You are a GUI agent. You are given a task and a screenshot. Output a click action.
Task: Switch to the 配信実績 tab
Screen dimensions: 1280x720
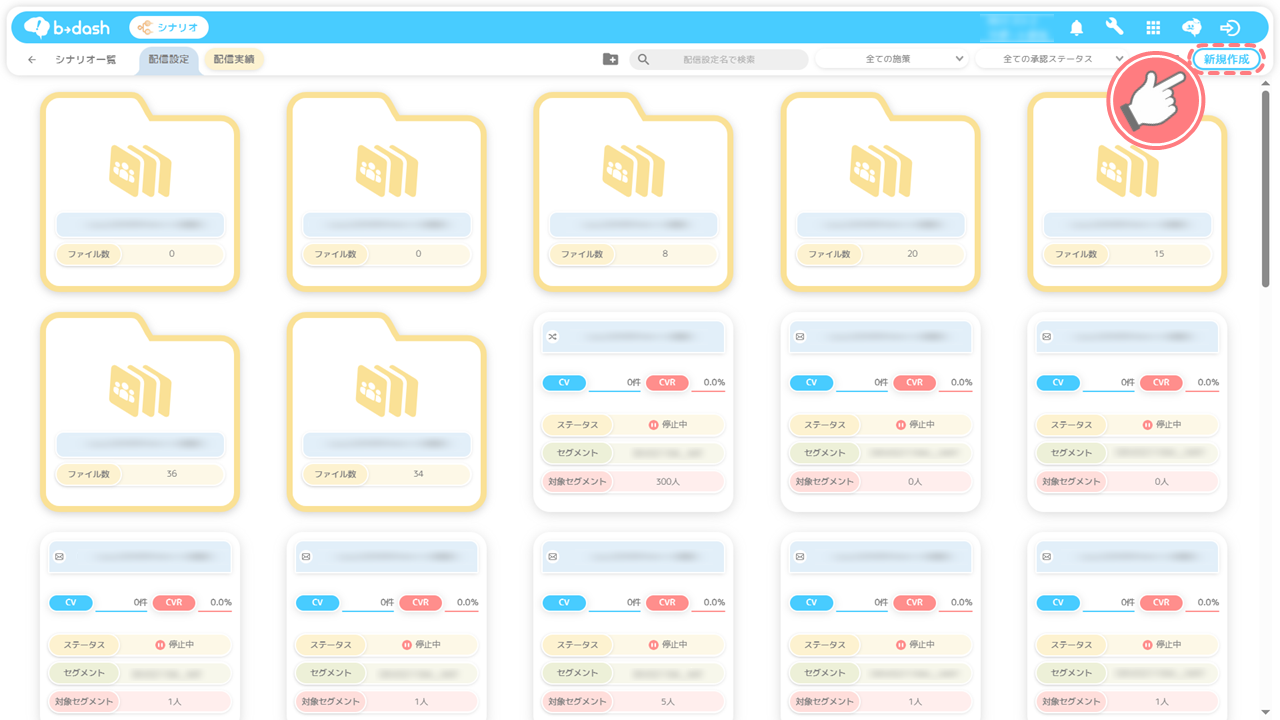[x=233, y=60]
